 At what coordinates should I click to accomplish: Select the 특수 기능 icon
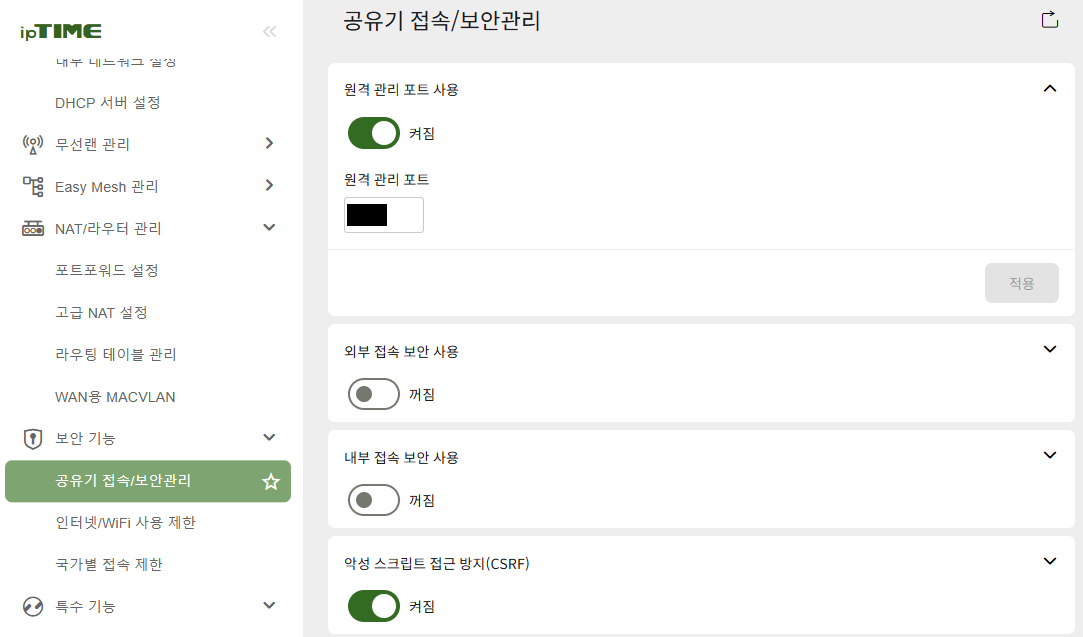31,605
